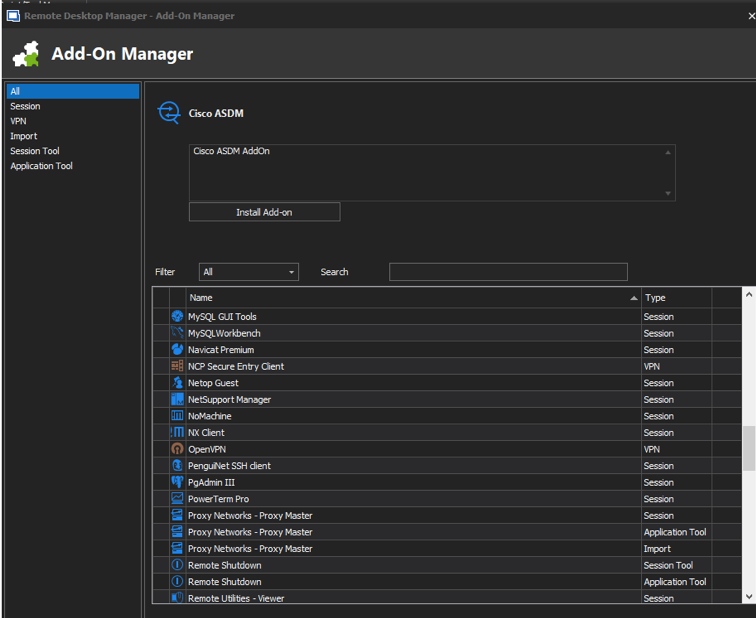Click the OpenVPN icon in the list
Screen dimensions: 756x618
pos(177,449)
